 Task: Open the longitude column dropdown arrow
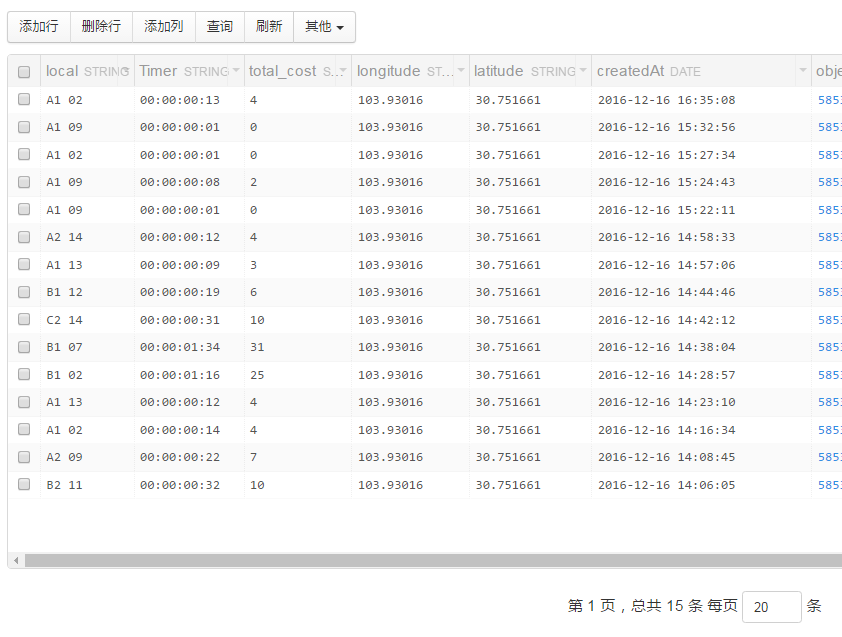click(x=461, y=70)
